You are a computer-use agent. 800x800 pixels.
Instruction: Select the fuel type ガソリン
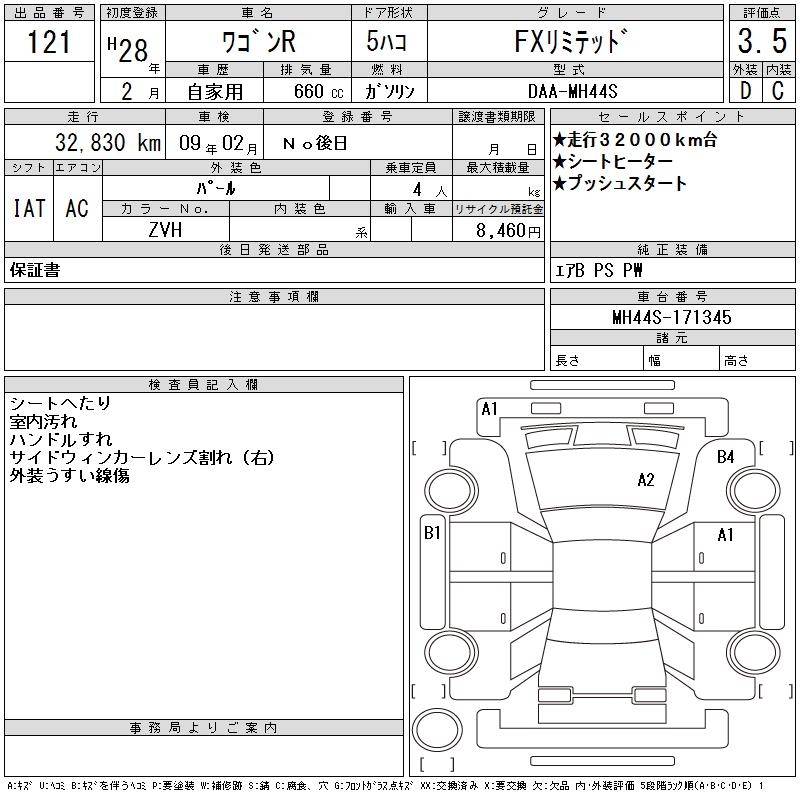point(389,91)
